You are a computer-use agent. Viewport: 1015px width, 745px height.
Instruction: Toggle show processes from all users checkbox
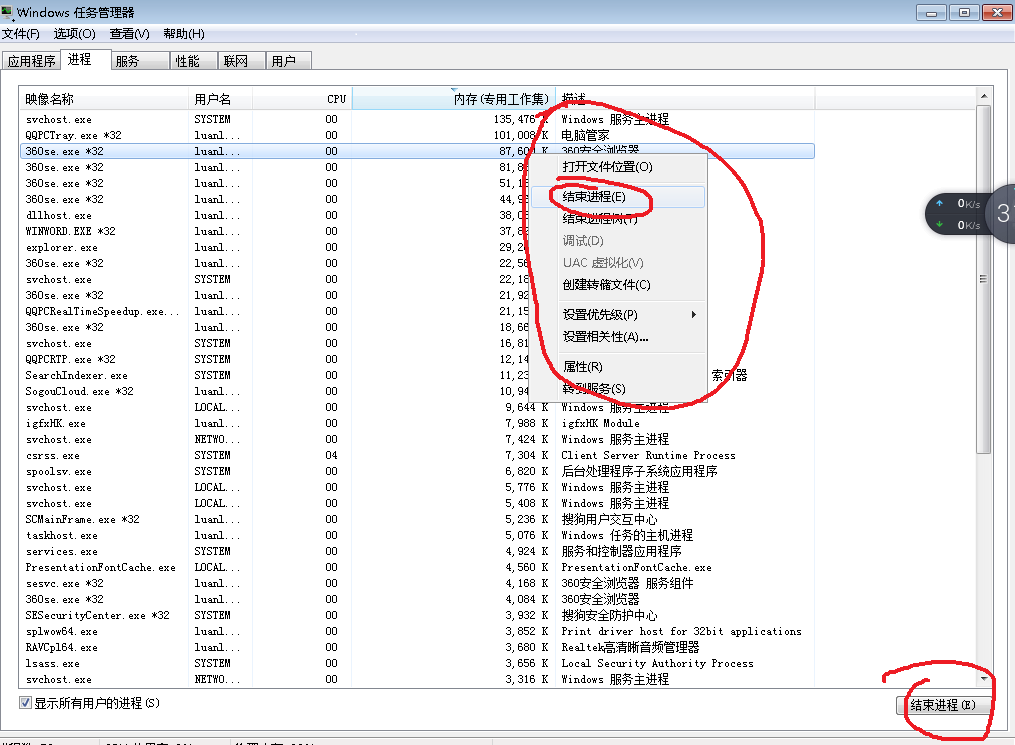(25, 703)
